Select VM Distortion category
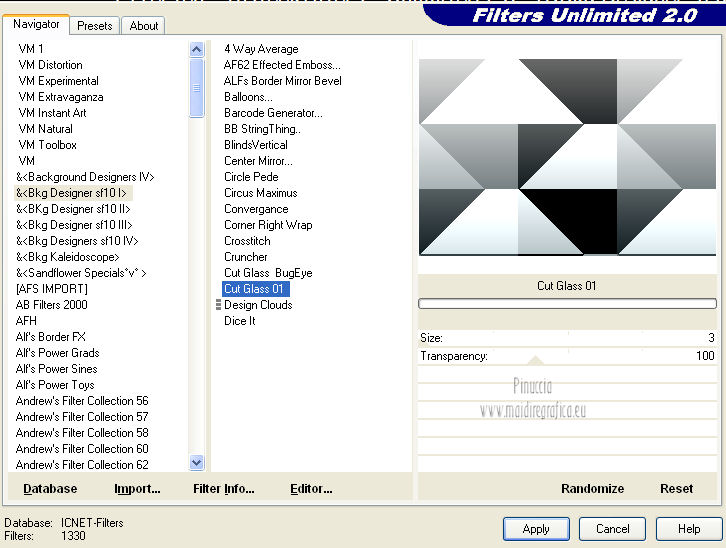This screenshot has width=726, height=548. click(x=50, y=65)
